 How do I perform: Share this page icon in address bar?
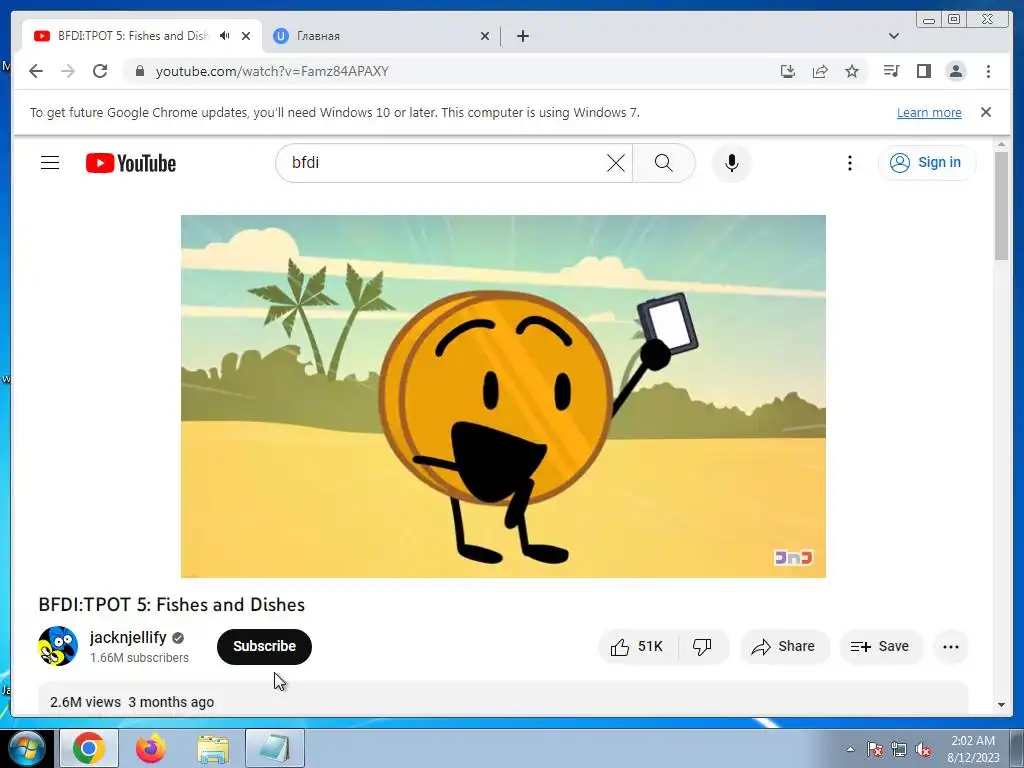point(820,71)
